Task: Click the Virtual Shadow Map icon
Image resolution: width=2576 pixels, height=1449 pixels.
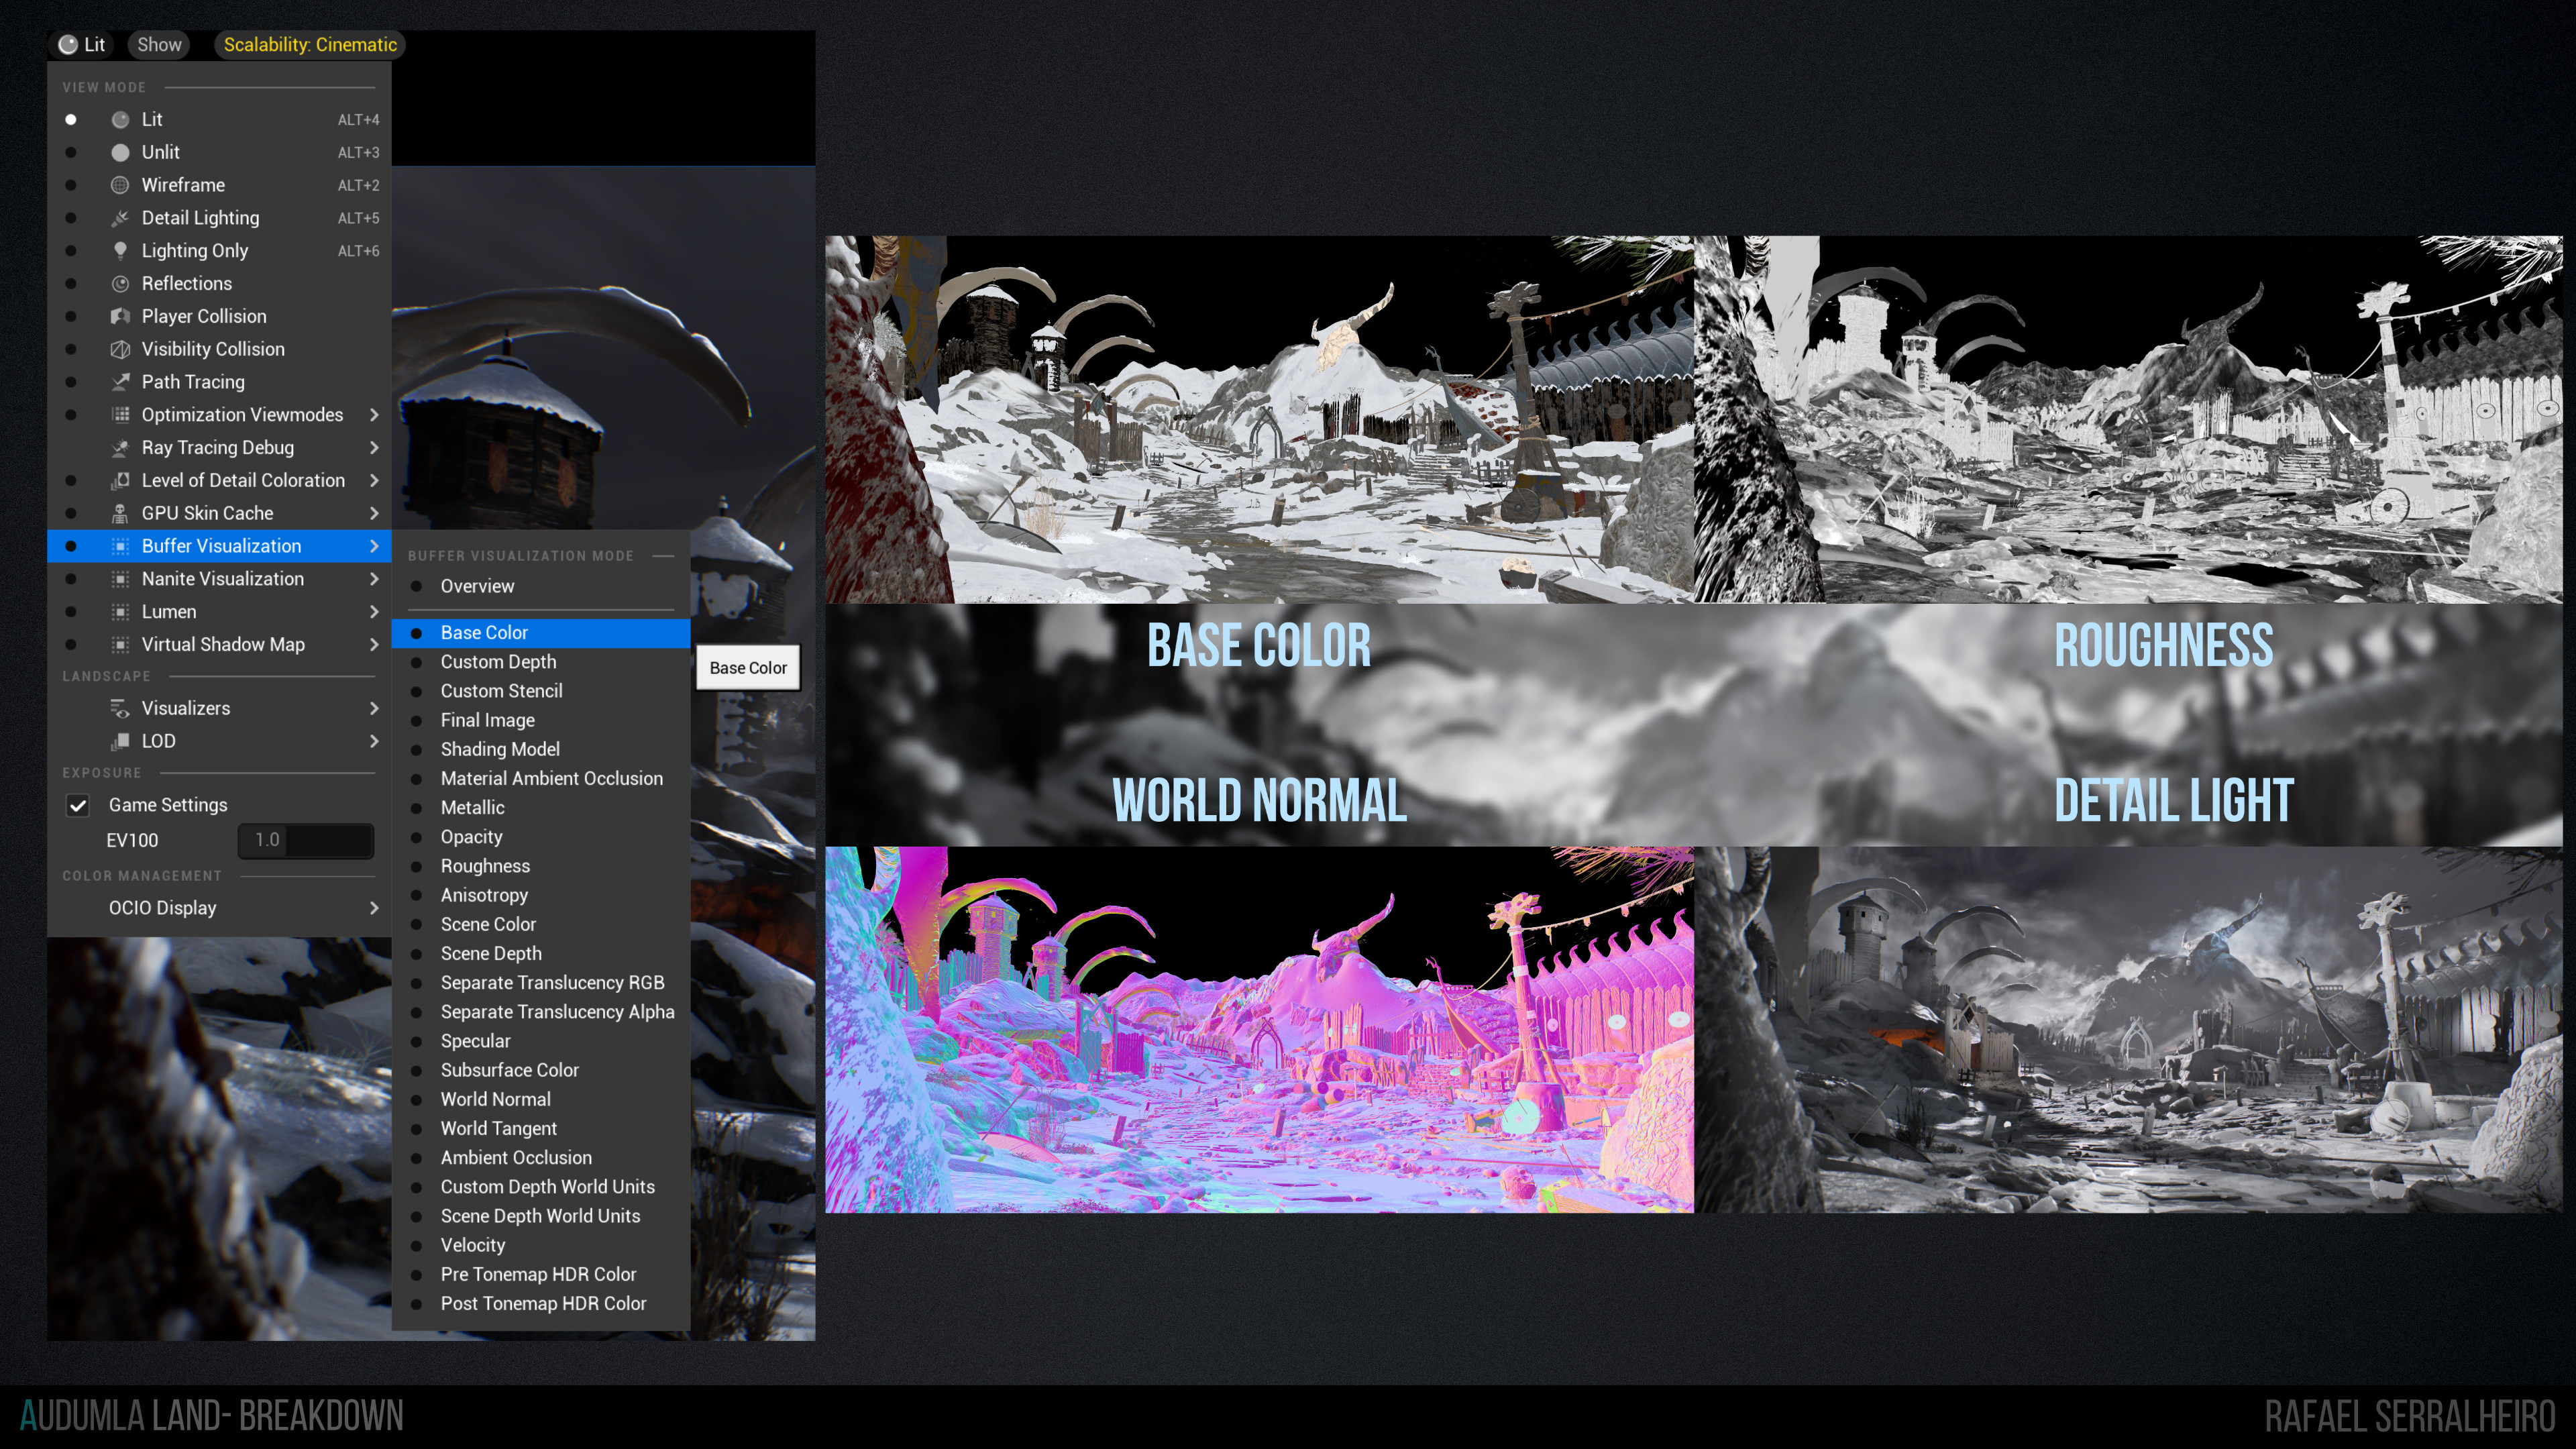Action: point(120,645)
